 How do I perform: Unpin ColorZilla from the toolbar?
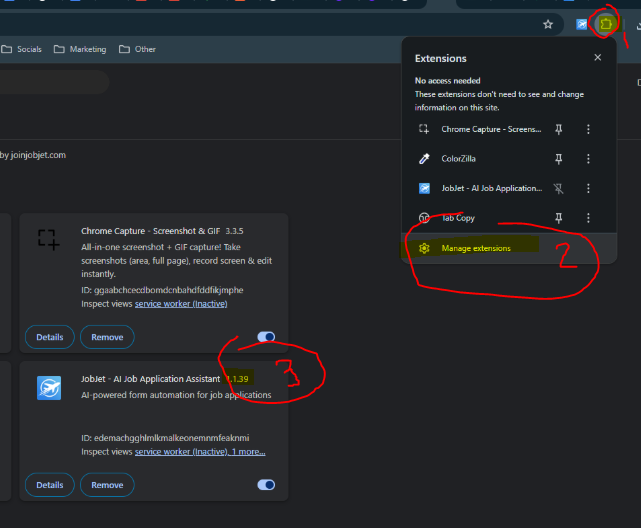click(558, 159)
